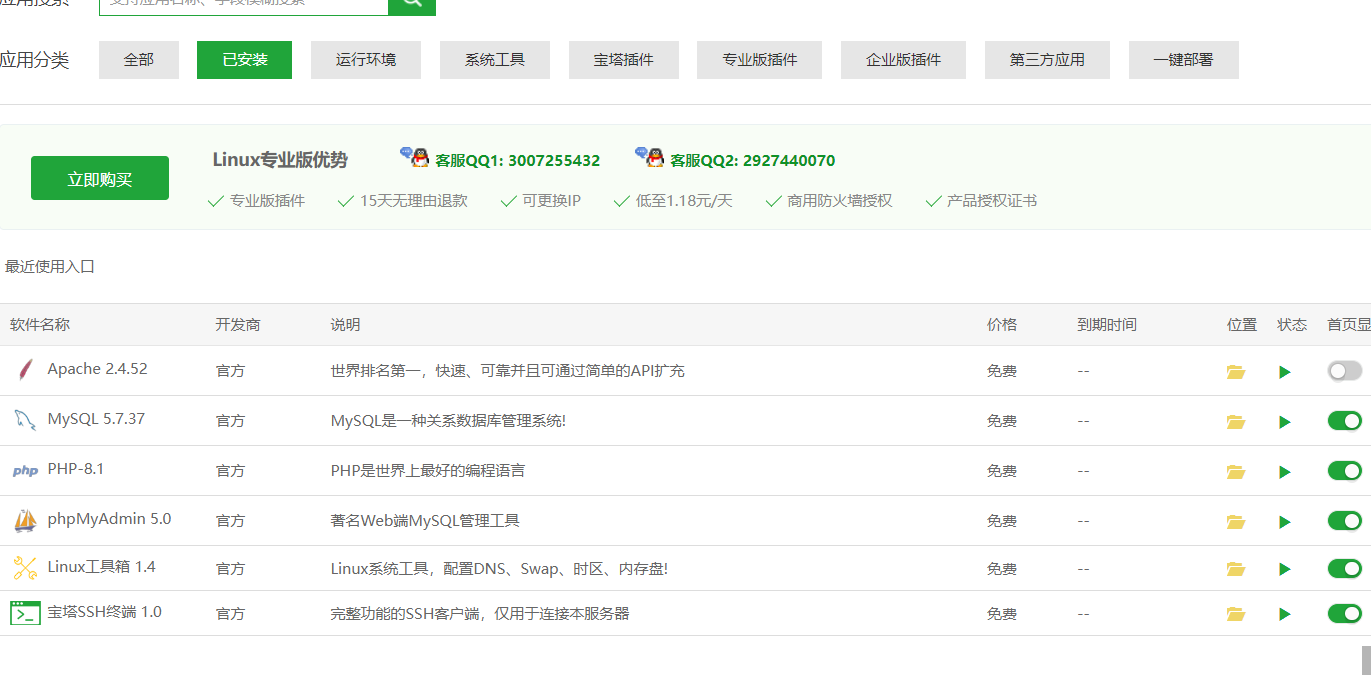Select the 全部 category tab
1371x675 pixels.
[139, 60]
